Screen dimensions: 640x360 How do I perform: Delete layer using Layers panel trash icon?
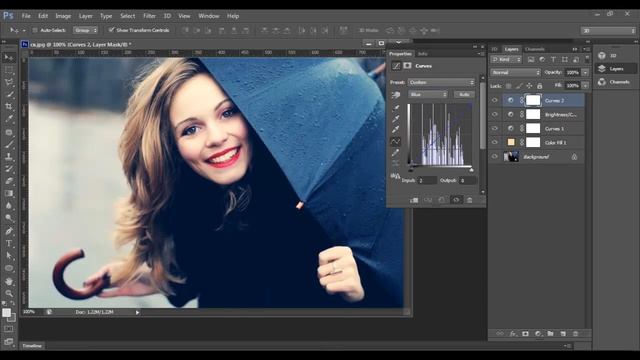(x=576, y=334)
